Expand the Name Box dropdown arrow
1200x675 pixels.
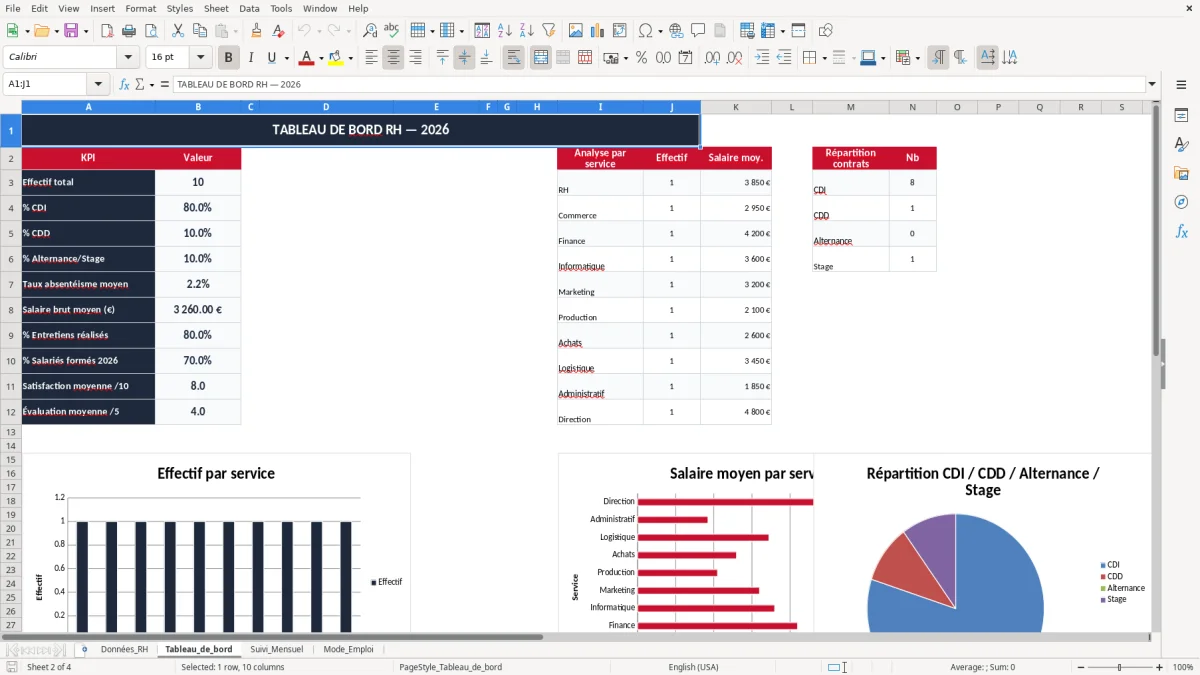[98, 84]
